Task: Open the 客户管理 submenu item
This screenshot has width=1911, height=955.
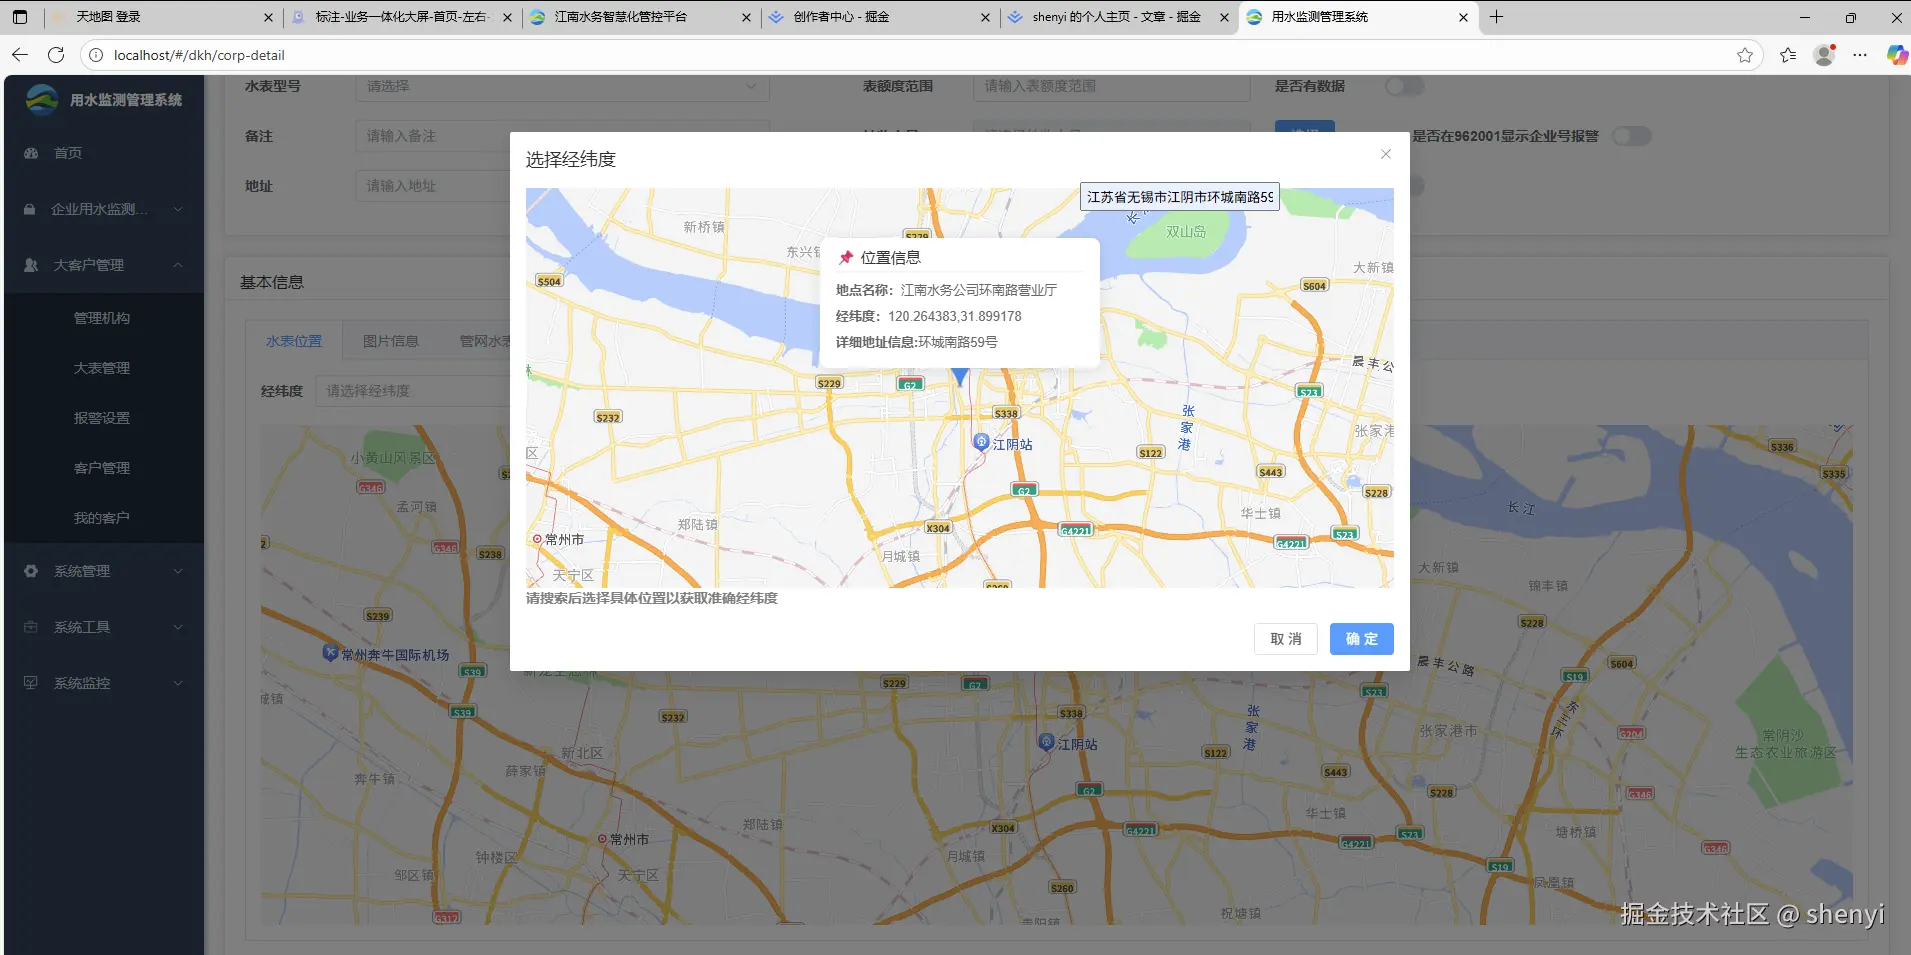Action: [102, 468]
